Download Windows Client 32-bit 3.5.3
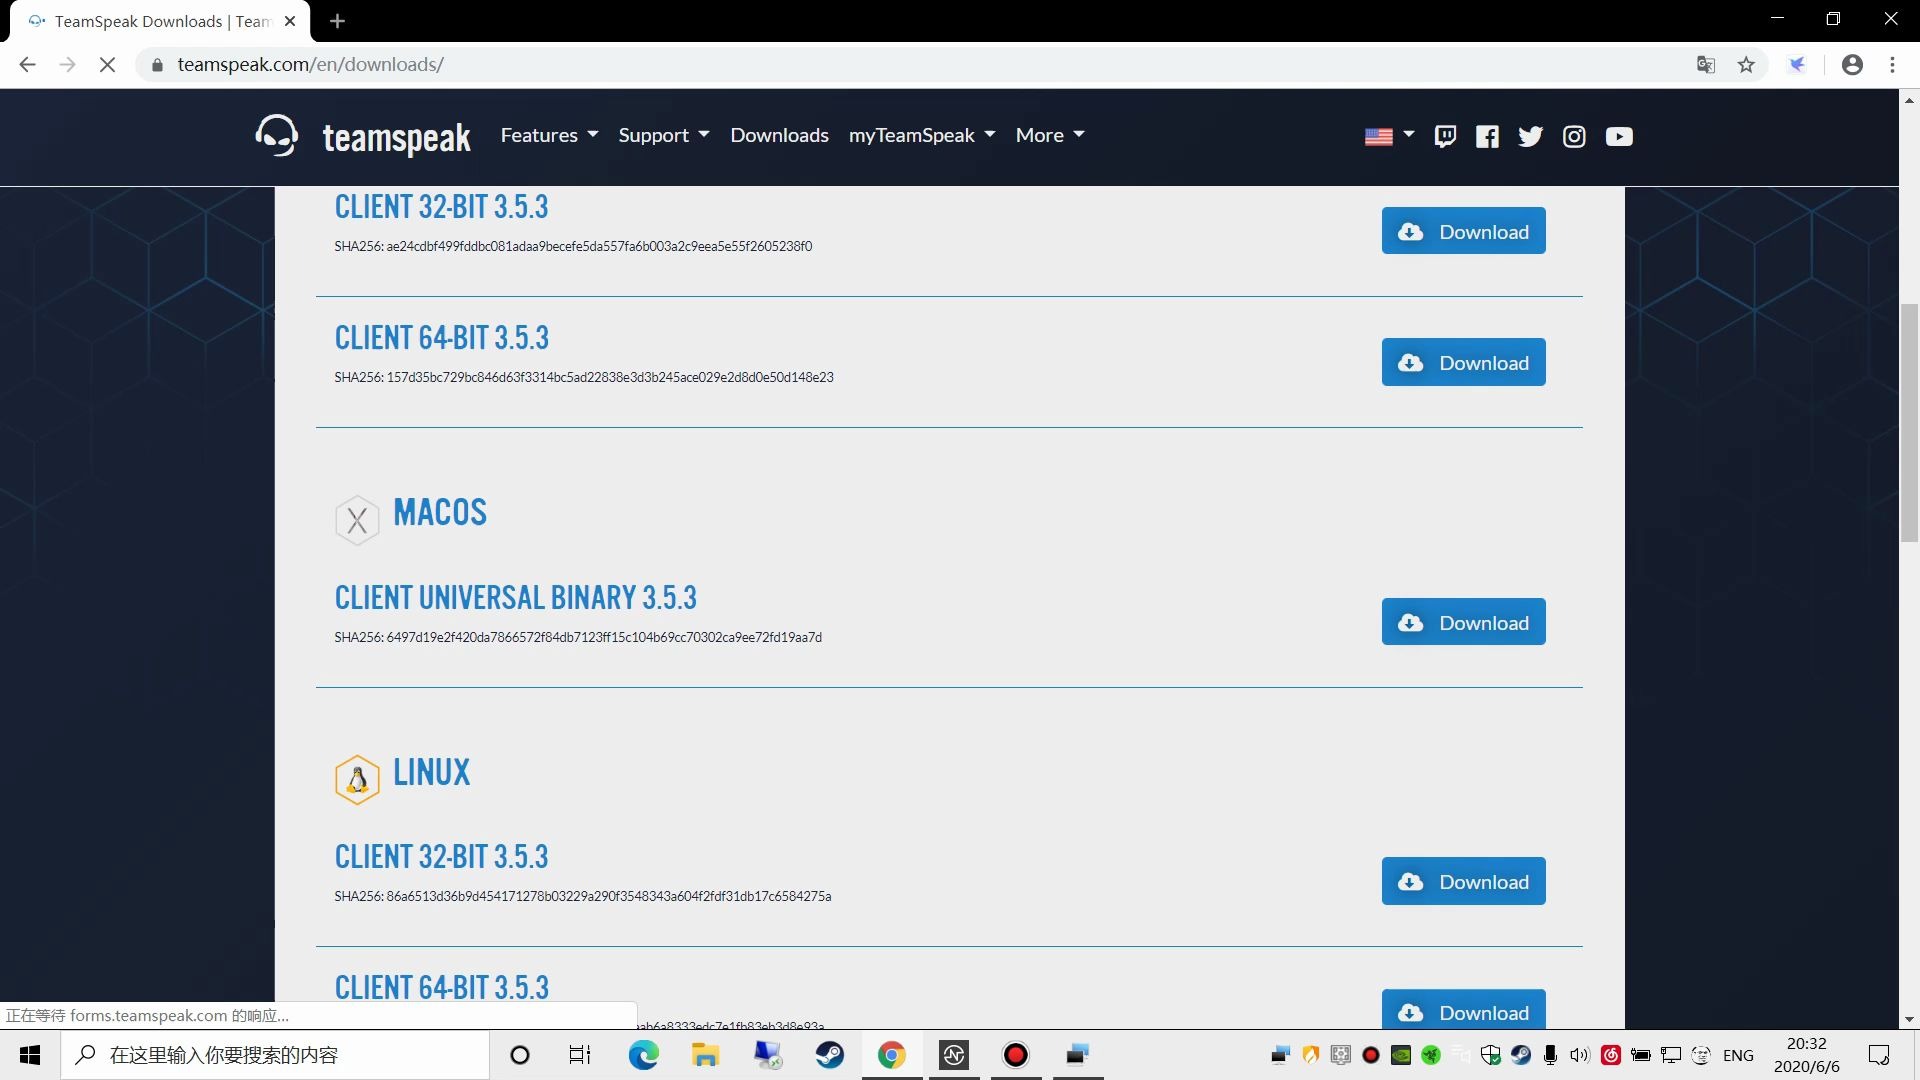Screen dimensions: 1920x1080 coord(1463,231)
